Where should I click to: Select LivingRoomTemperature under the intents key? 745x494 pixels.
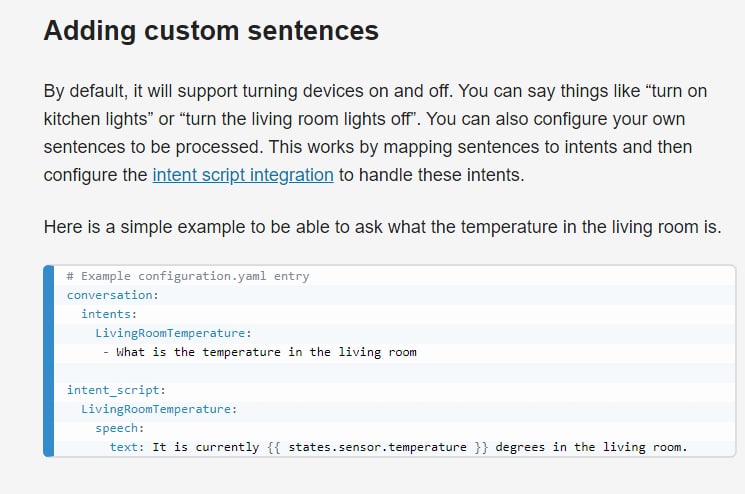(x=173, y=333)
